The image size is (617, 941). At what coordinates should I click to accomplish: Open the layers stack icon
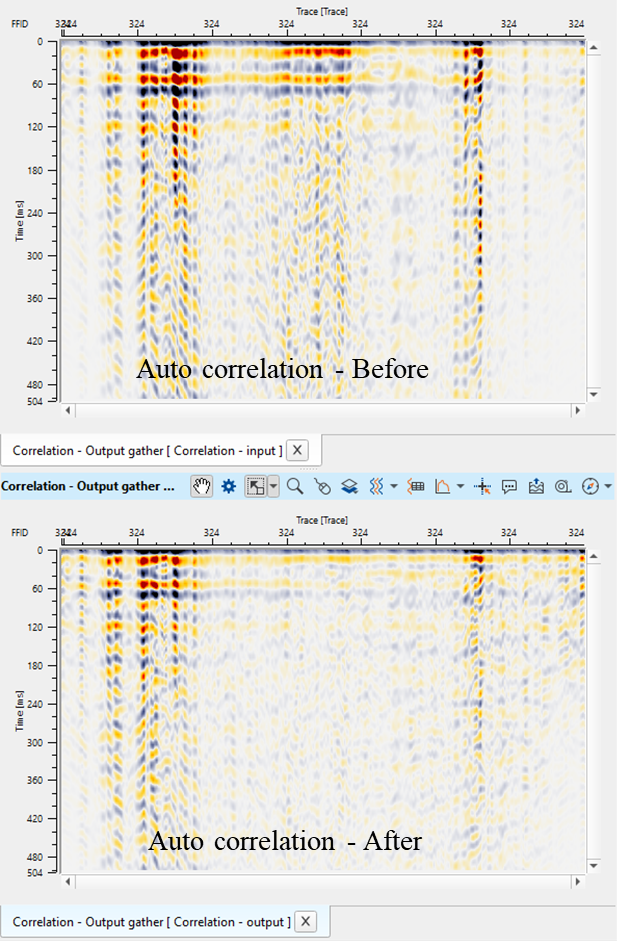349,486
